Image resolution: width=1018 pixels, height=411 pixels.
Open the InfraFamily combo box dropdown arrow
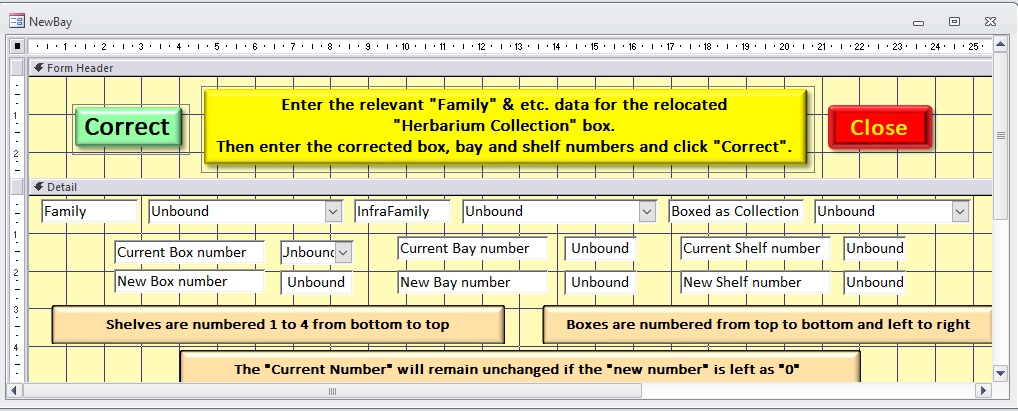tap(647, 212)
